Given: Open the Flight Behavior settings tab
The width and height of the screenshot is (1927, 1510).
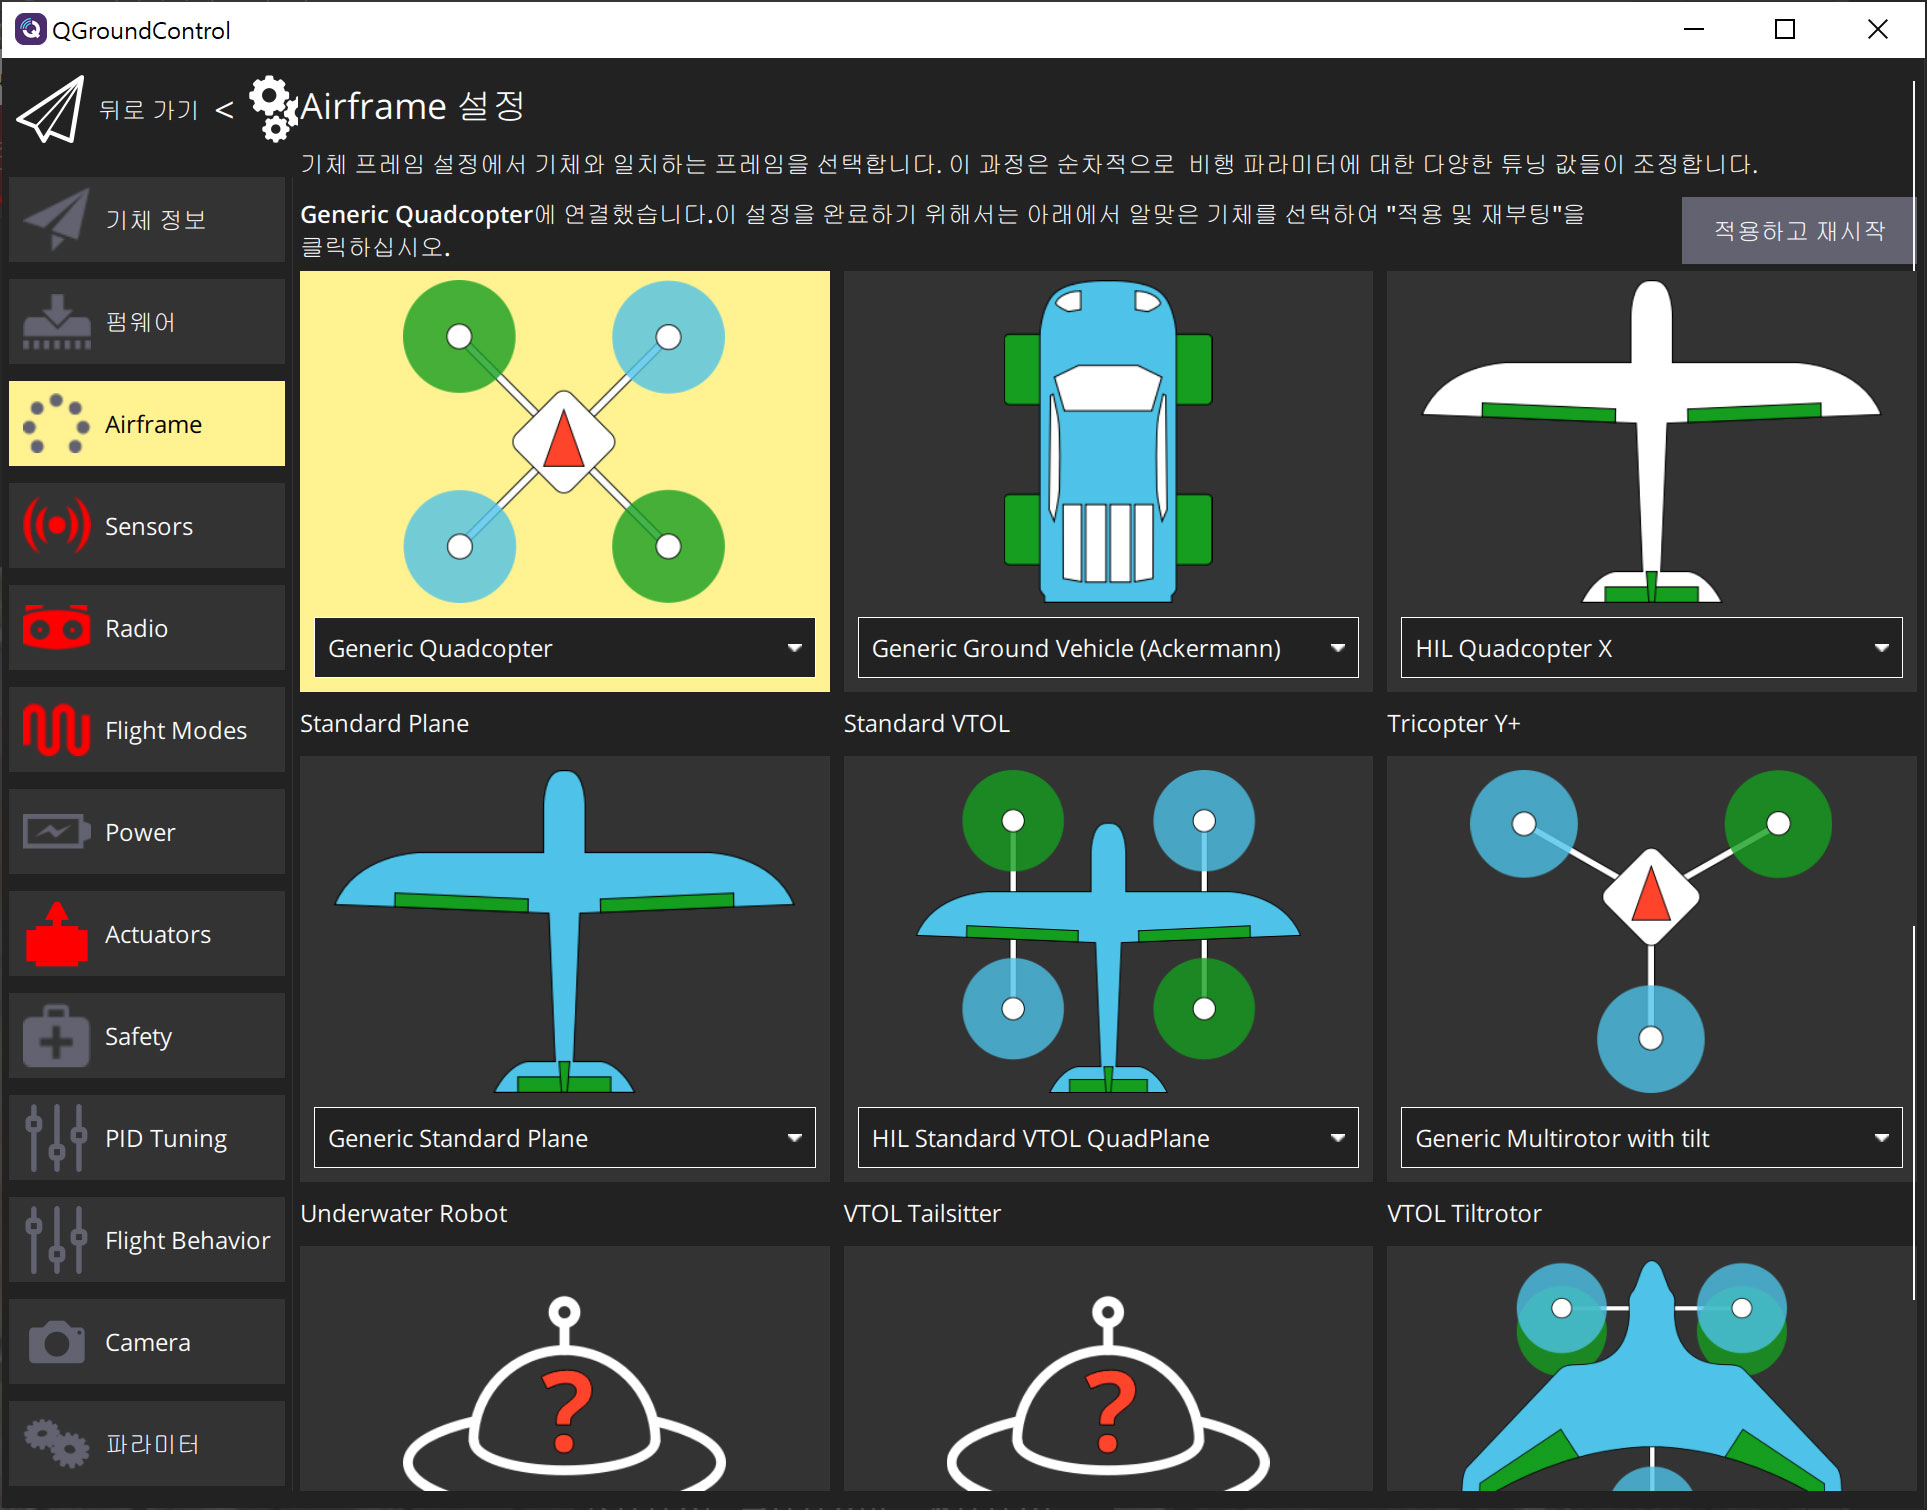Looking at the screenshot, I should [147, 1240].
